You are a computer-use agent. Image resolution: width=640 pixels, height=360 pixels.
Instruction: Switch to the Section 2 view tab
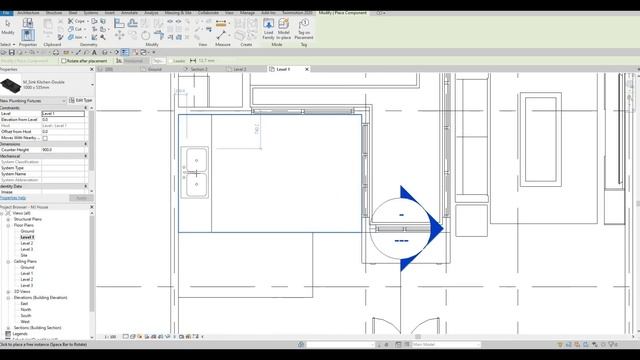tap(199, 69)
